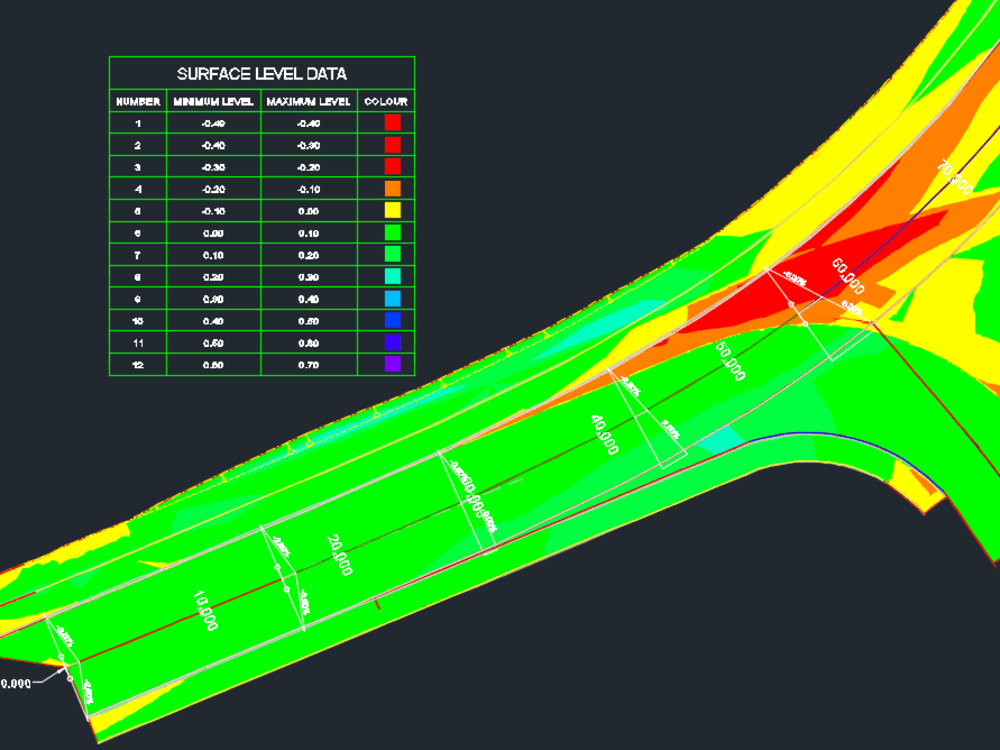This screenshot has width=1000, height=750.
Task: Select the red colour swatch in row 3
Action: [x=394, y=166]
